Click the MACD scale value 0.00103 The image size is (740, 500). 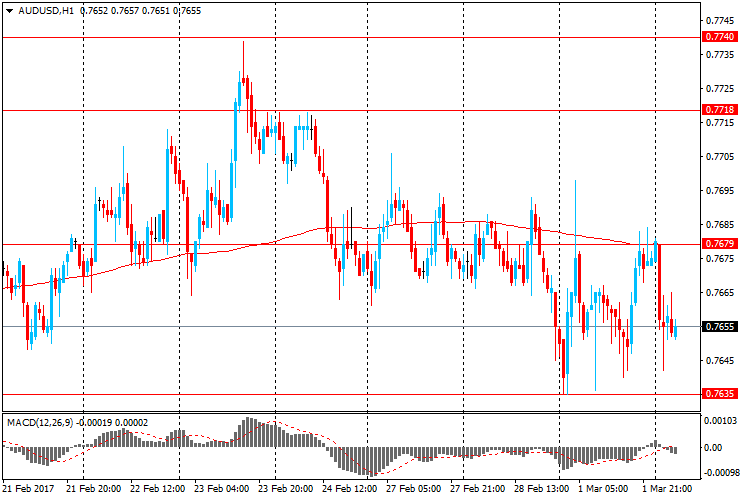720,420
